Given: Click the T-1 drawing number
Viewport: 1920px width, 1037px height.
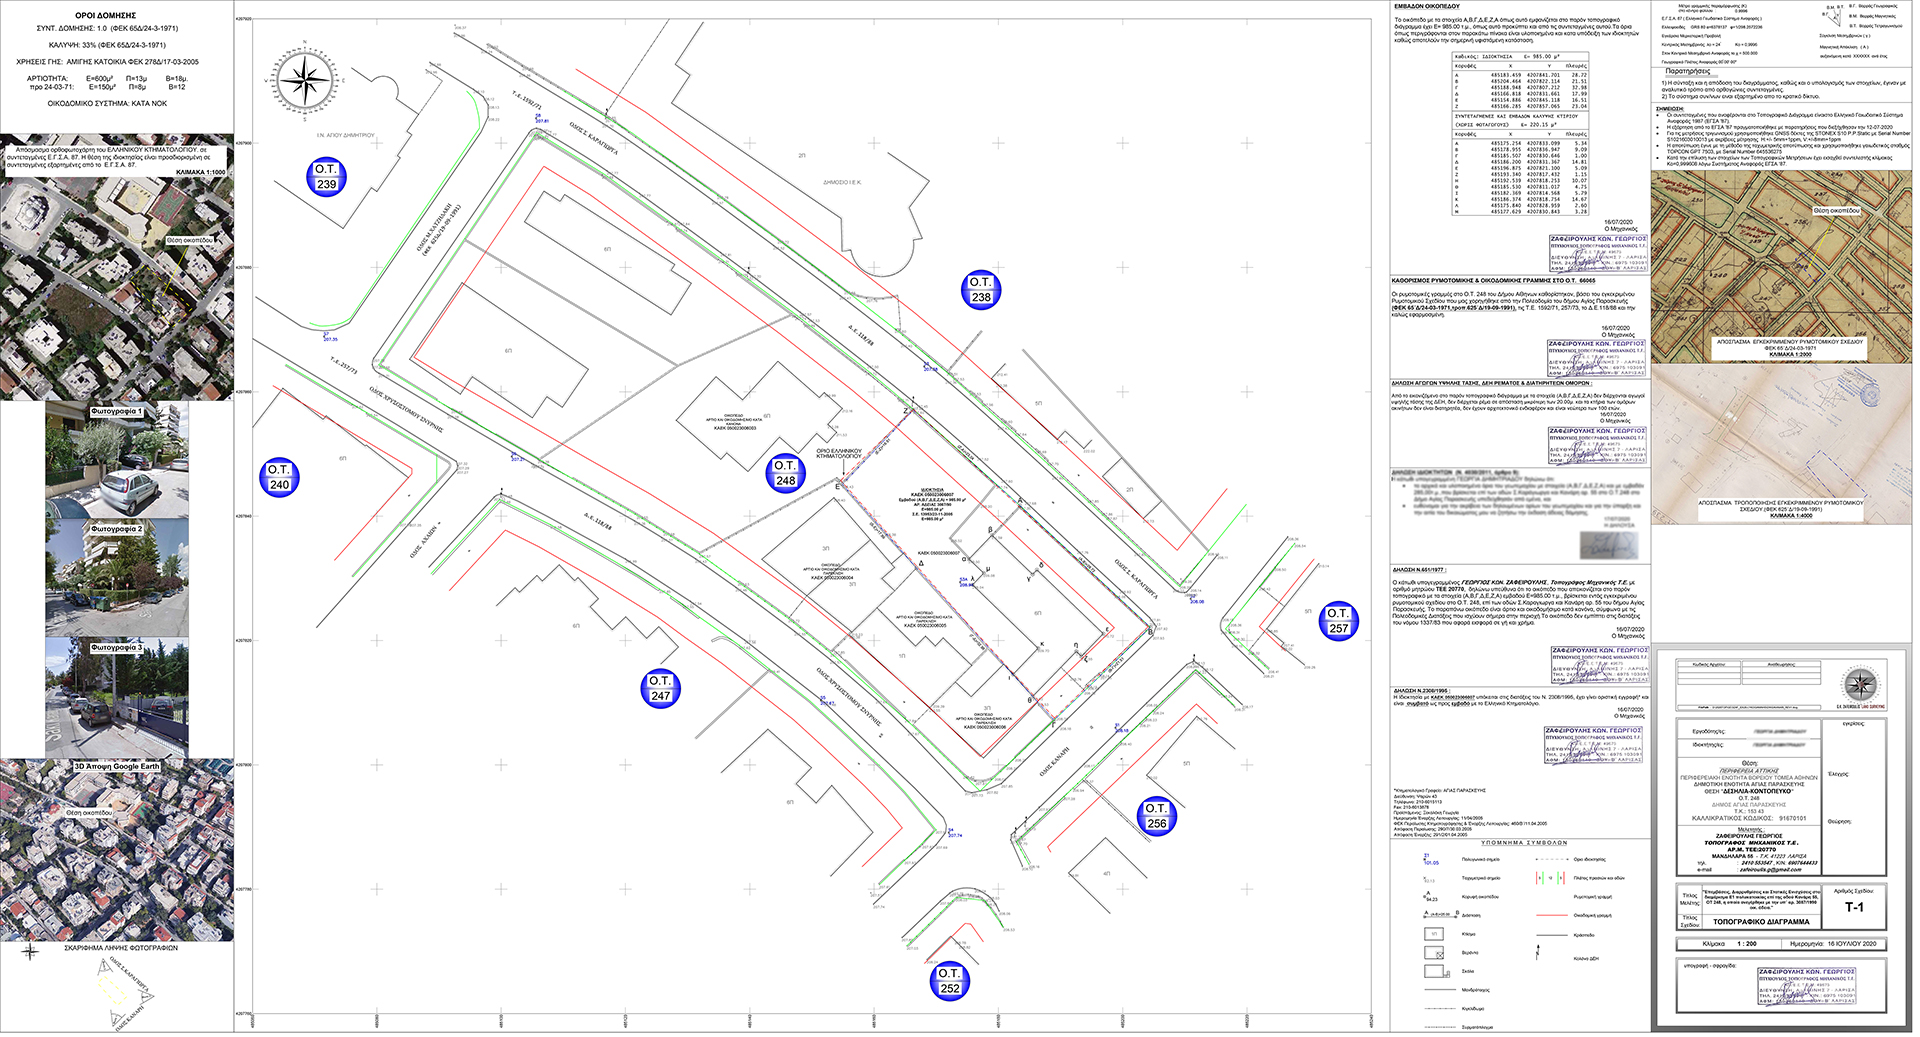Looking at the screenshot, I should [x=1855, y=907].
